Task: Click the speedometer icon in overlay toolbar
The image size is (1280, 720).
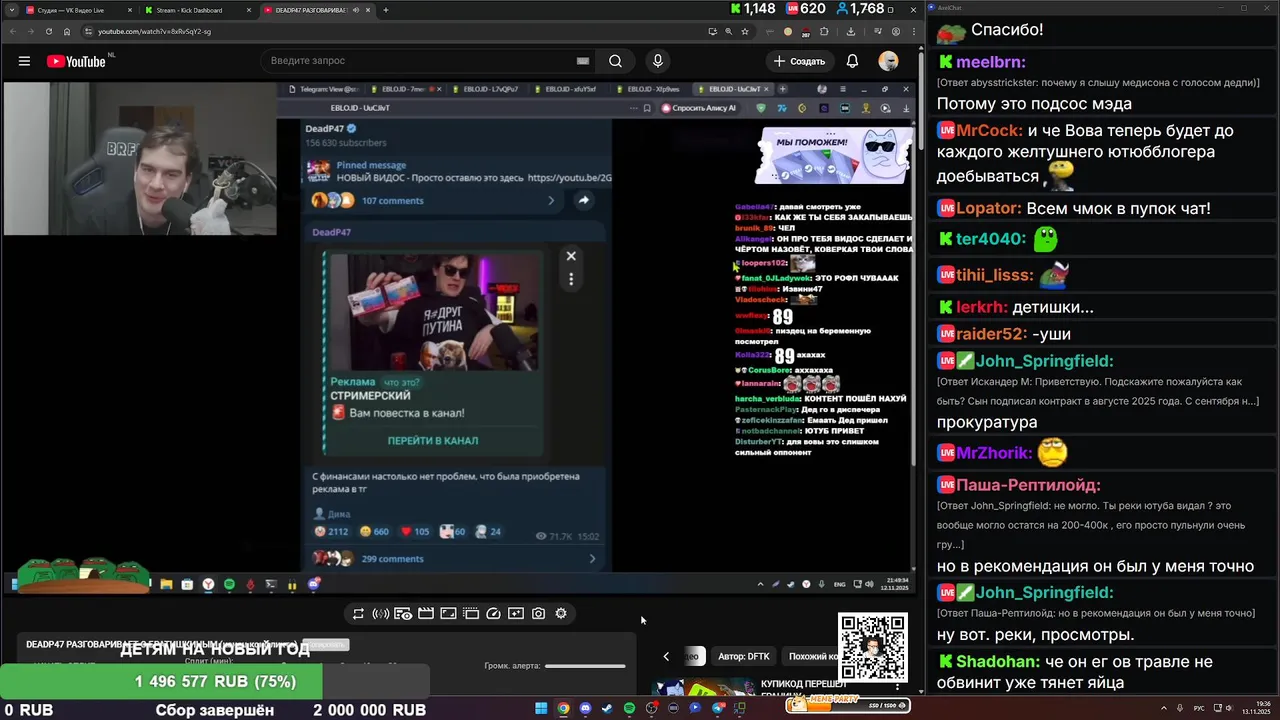Action: tap(493, 613)
